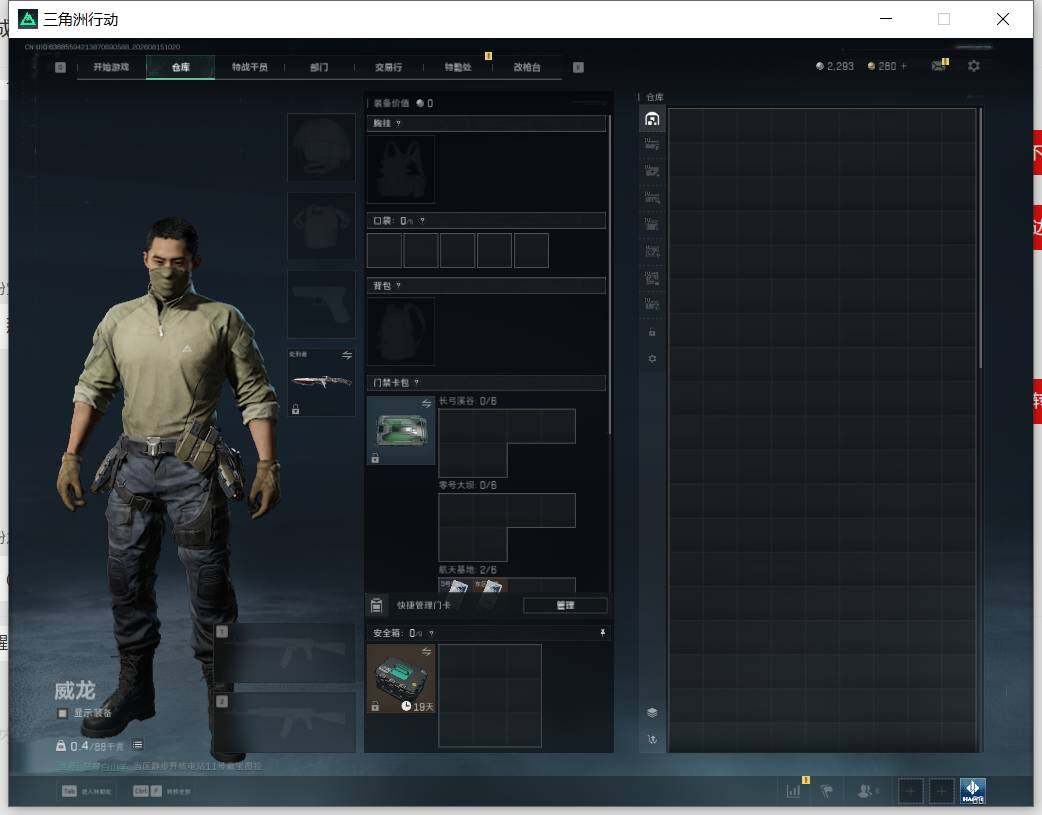
Task: Show help for 胸挂 section
Action: pyautogui.click(x=398, y=124)
